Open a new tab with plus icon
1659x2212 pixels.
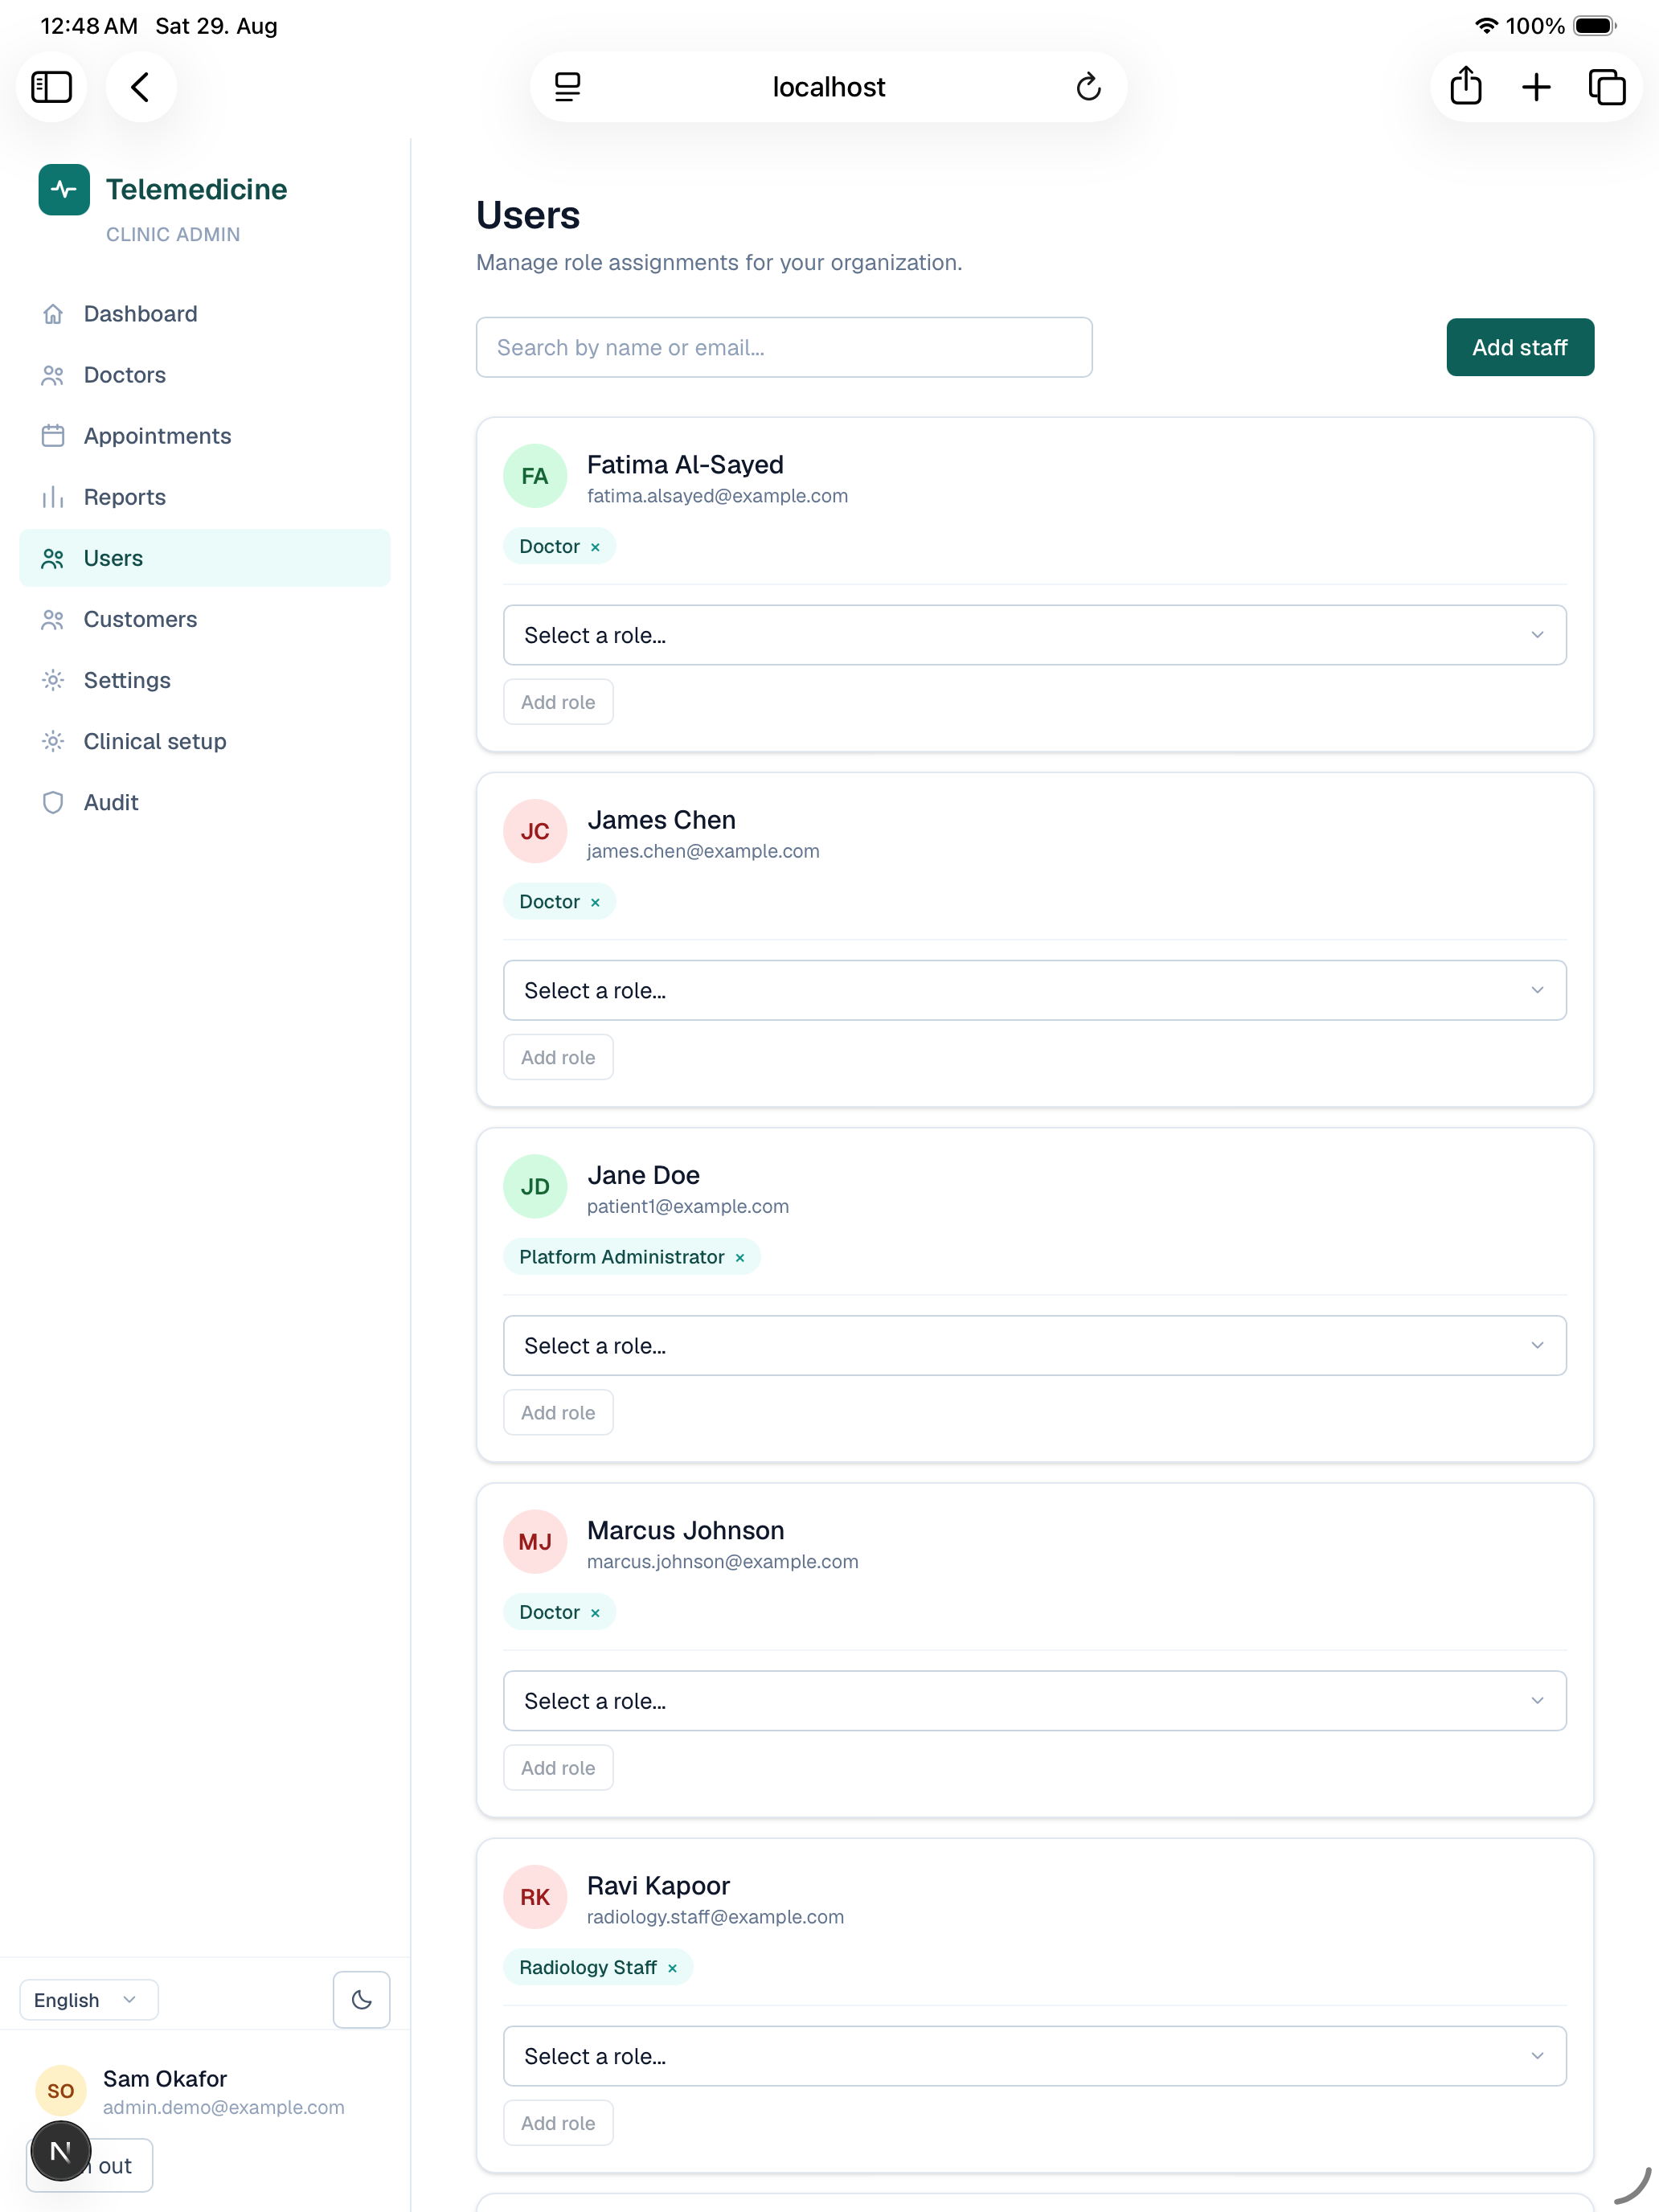click(x=1536, y=87)
